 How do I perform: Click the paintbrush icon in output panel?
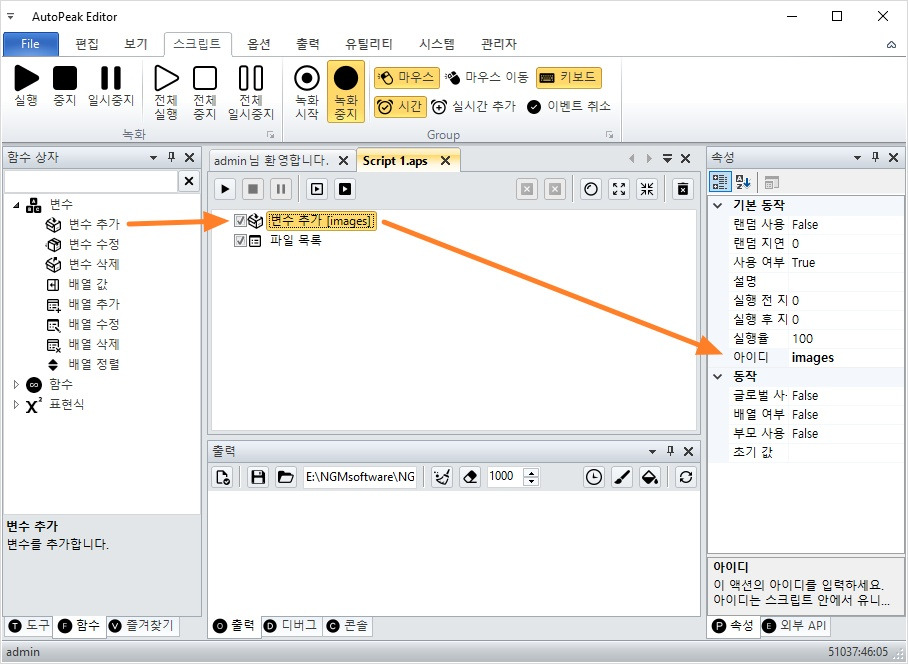622,477
